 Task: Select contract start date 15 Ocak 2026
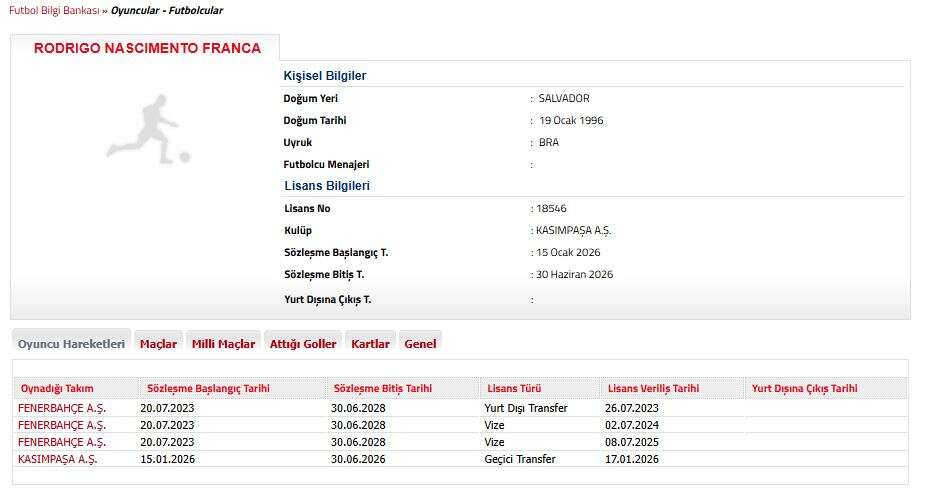[568, 252]
